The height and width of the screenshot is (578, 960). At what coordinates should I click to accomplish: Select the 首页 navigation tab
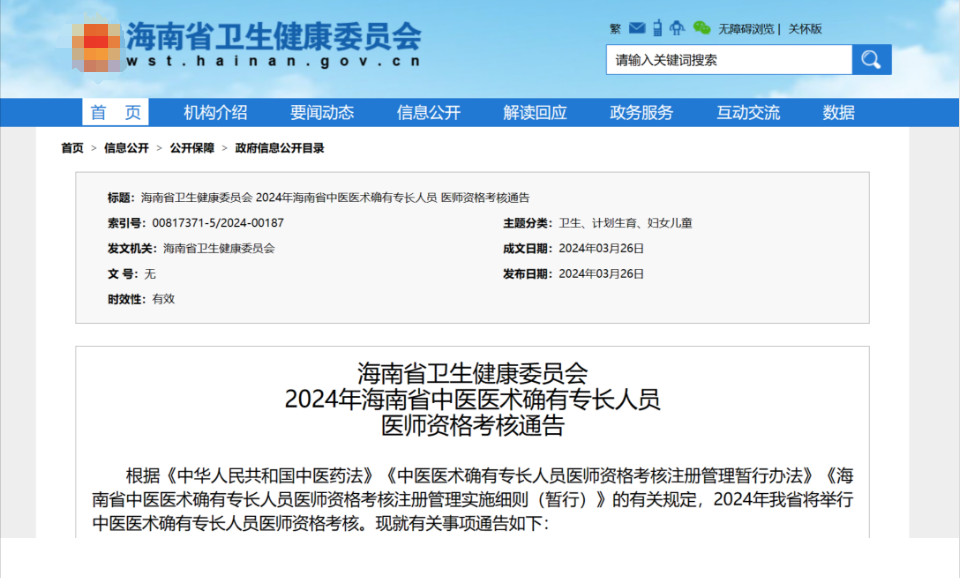point(115,113)
